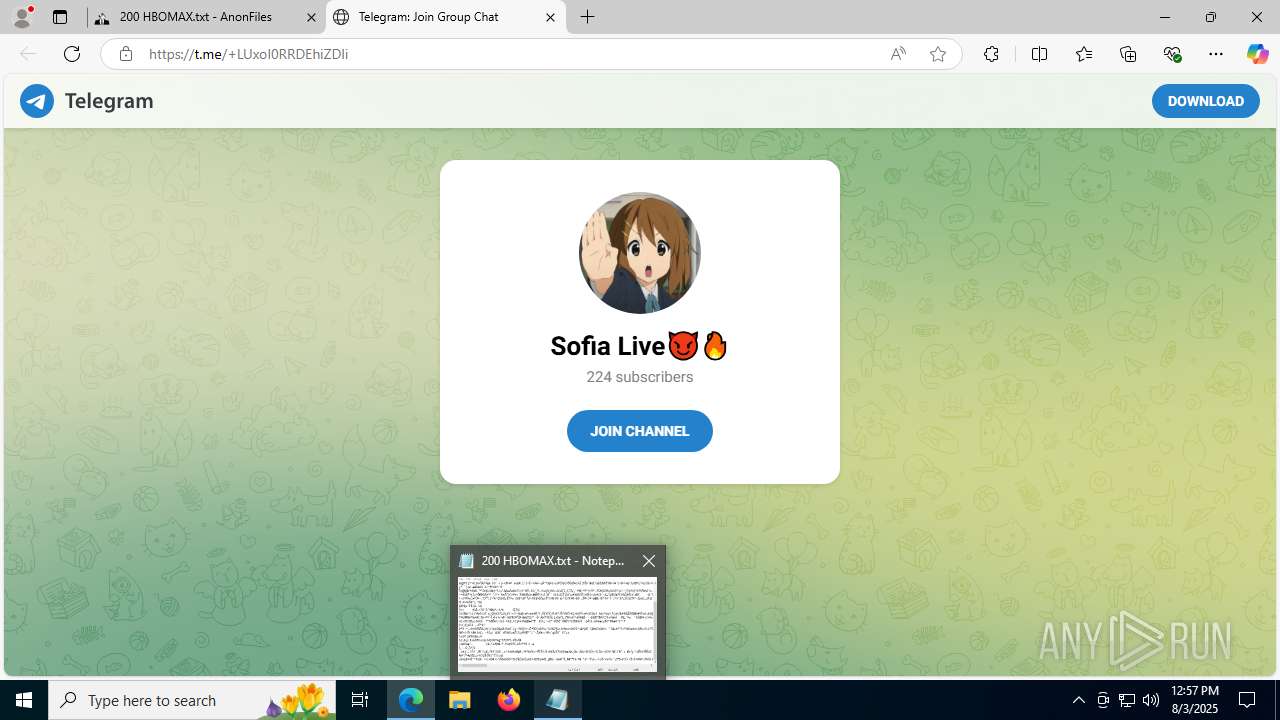Open Settings and more menu
This screenshot has width=1280, height=720.
point(1216,54)
